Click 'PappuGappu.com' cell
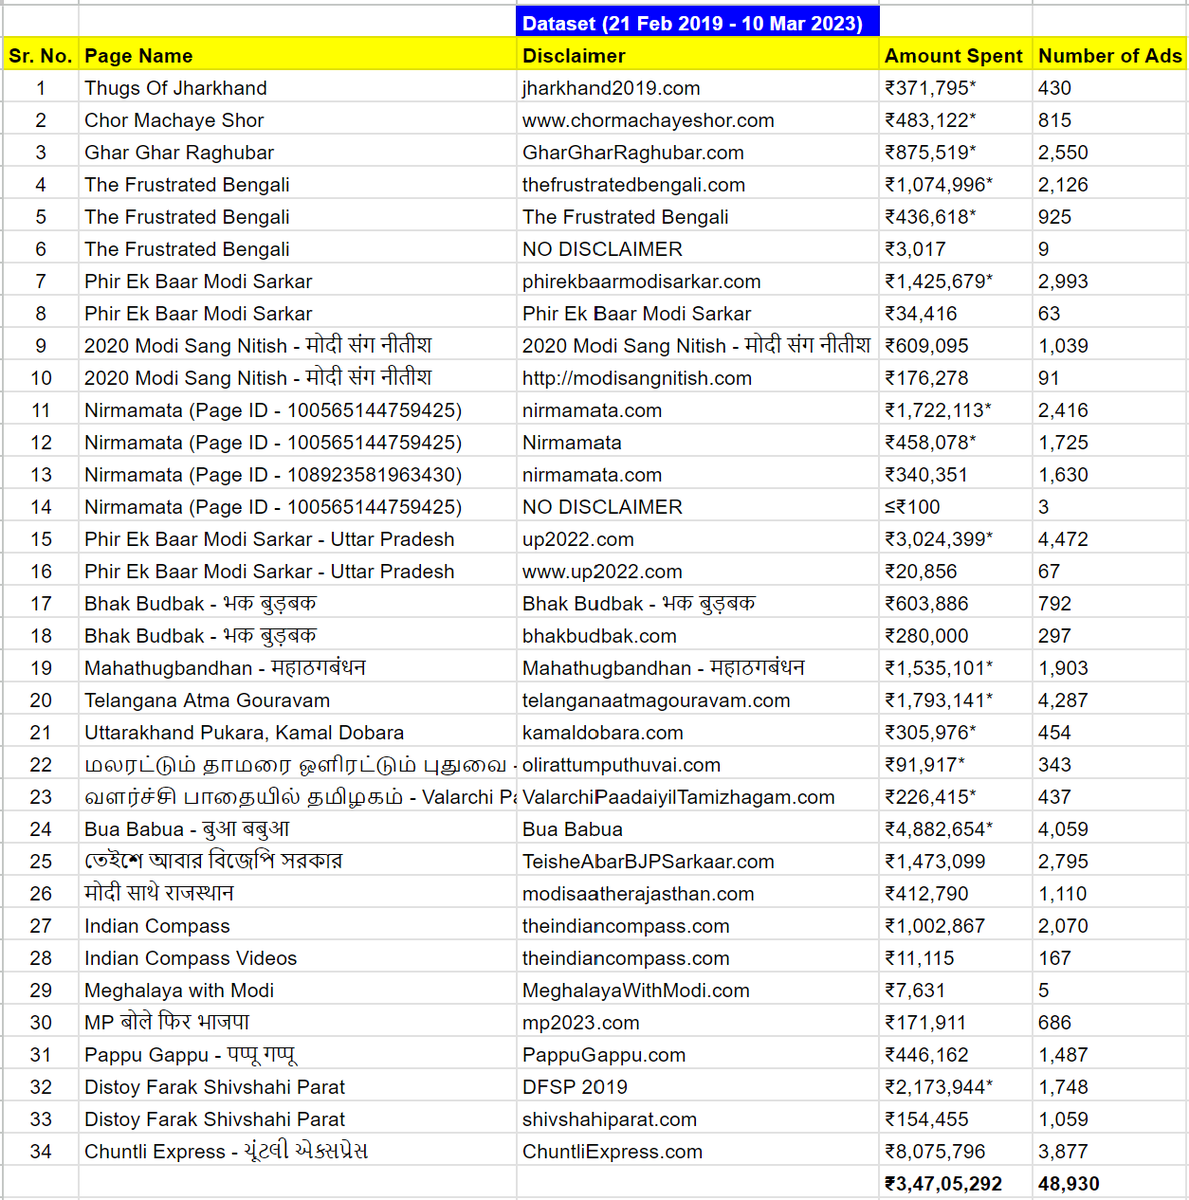 pyautogui.click(x=698, y=1055)
